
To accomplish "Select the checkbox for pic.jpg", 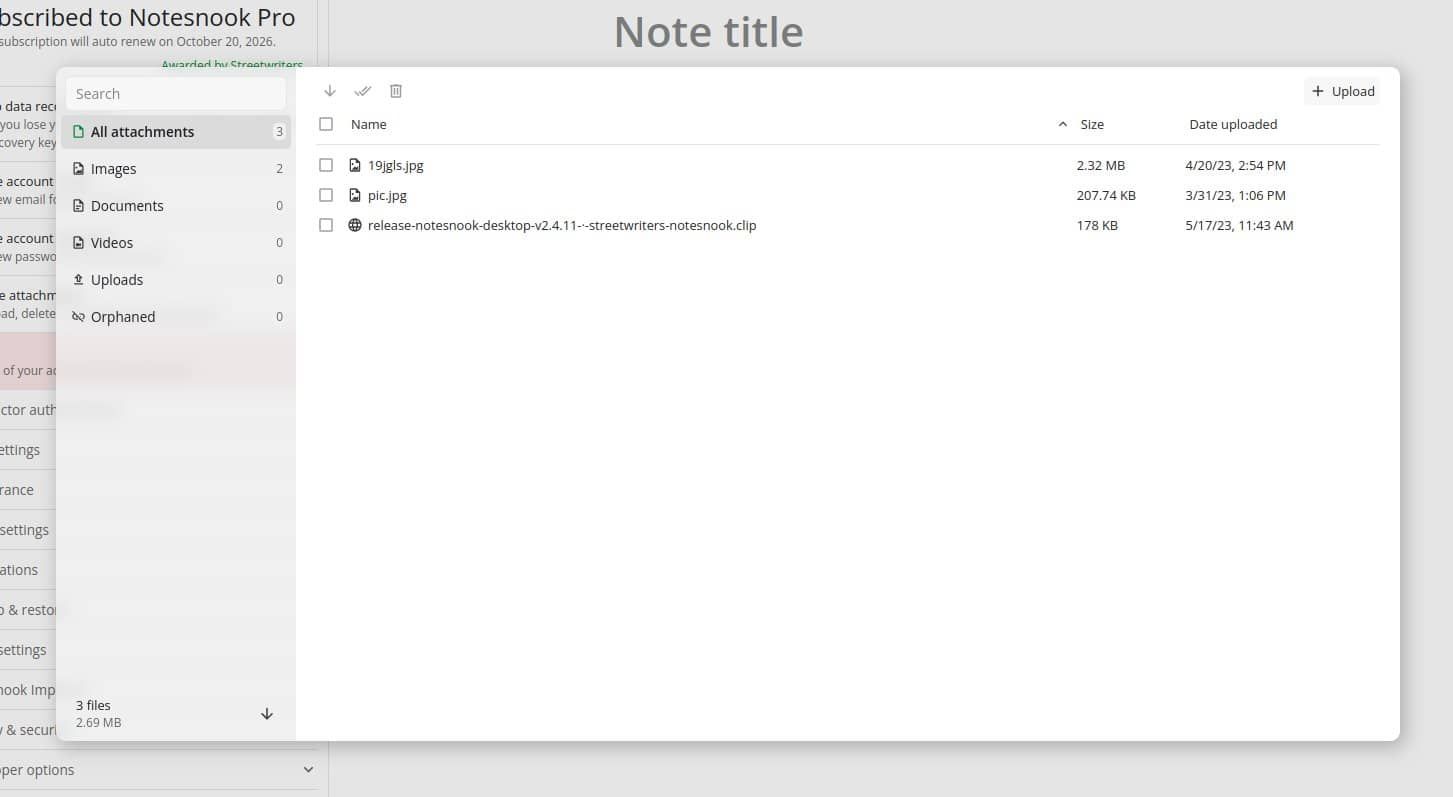I will click(326, 194).
